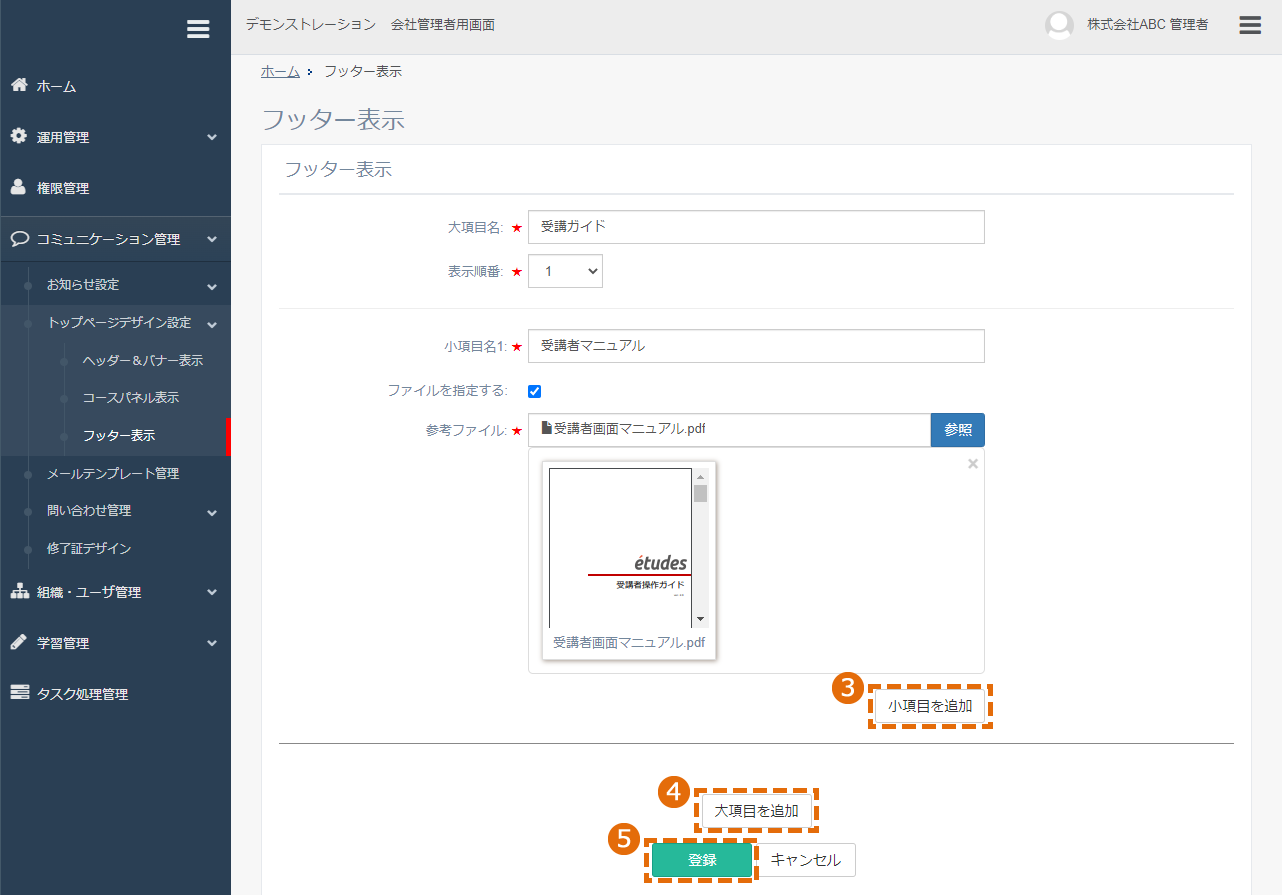The image size is (1282, 895).
Task: Click the 小項目名1 field containing 受講者マニュアル
Action: [x=756, y=346]
